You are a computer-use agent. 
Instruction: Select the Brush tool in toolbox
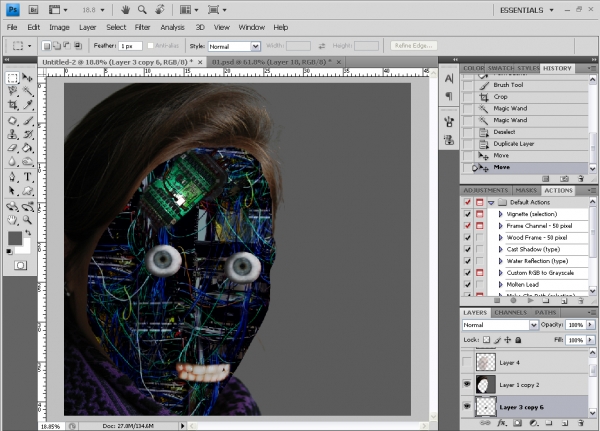click(x=27, y=121)
